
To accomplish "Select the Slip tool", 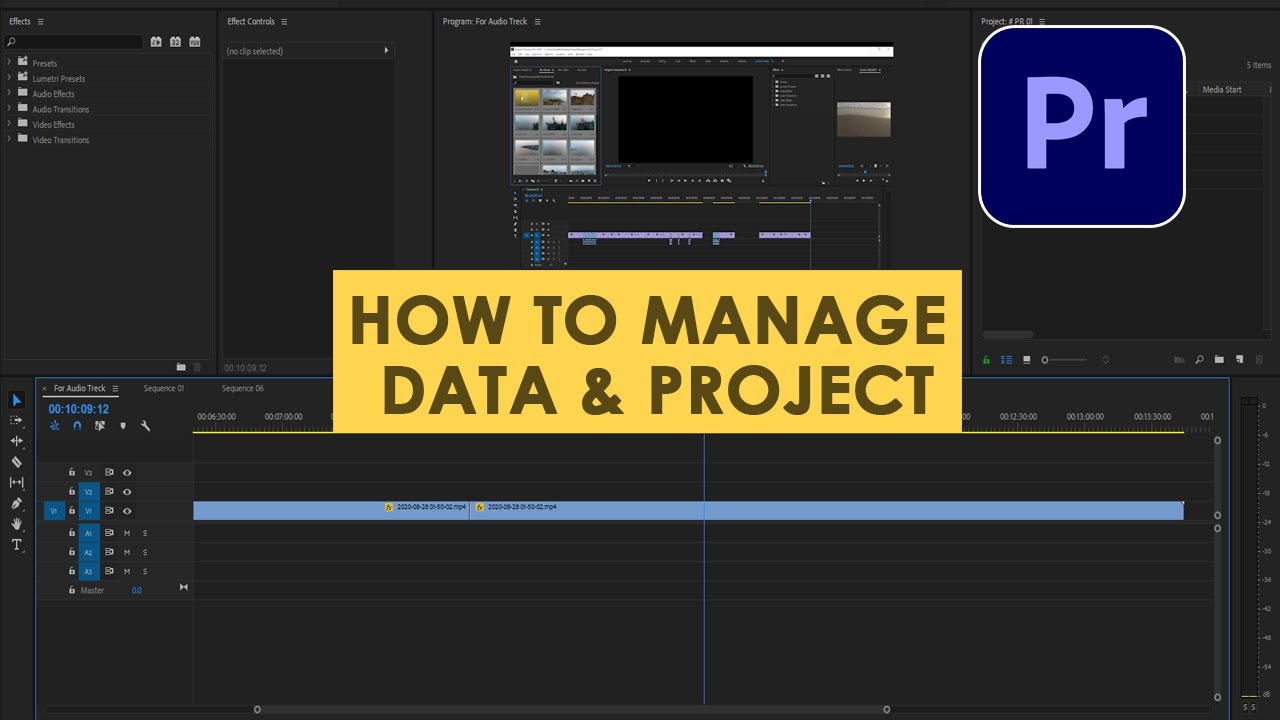I will tap(17, 482).
